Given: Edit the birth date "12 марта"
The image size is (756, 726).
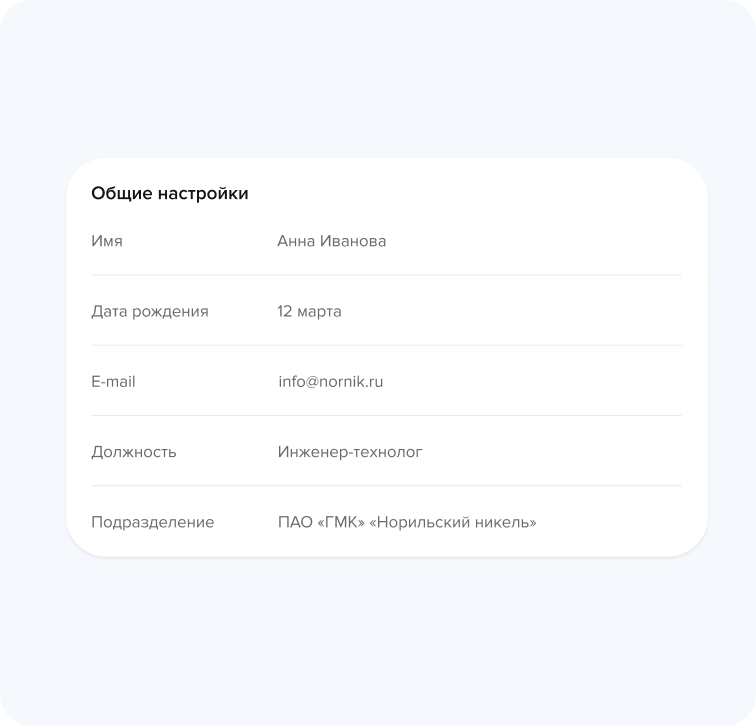Looking at the screenshot, I should point(309,311).
